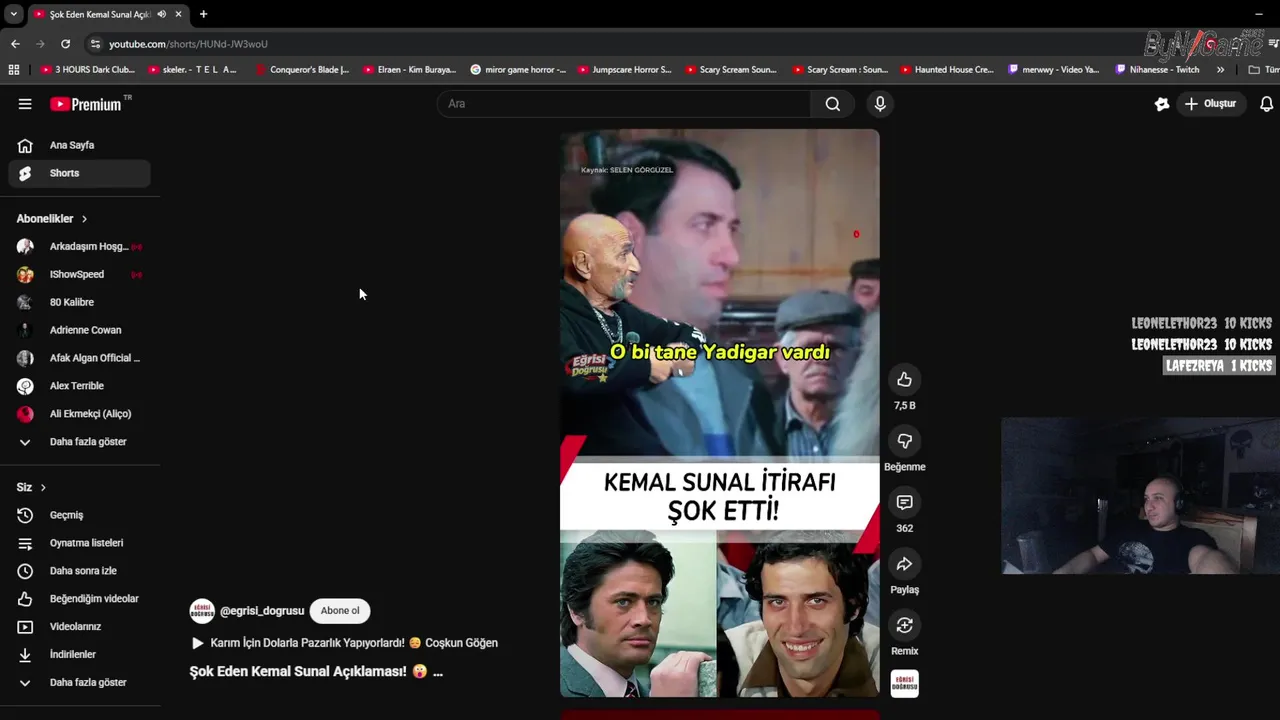
Task: Click the egrisi_dogrusu channel avatar
Action: point(202,611)
